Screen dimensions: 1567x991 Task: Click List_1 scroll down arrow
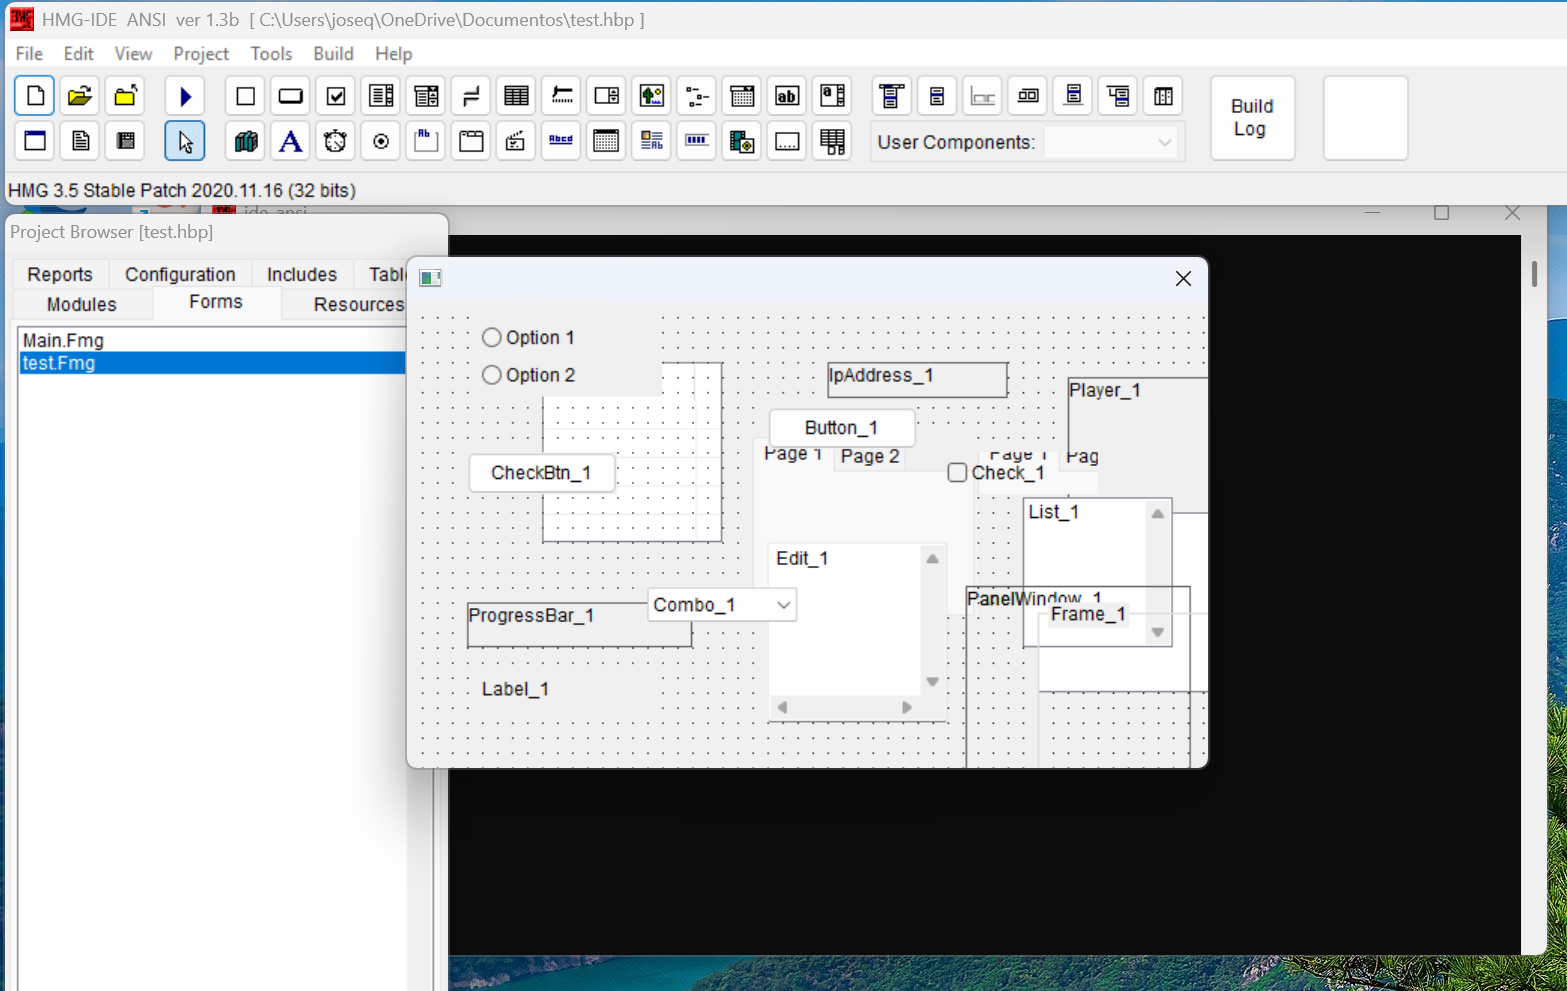pyautogui.click(x=1158, y=632)
